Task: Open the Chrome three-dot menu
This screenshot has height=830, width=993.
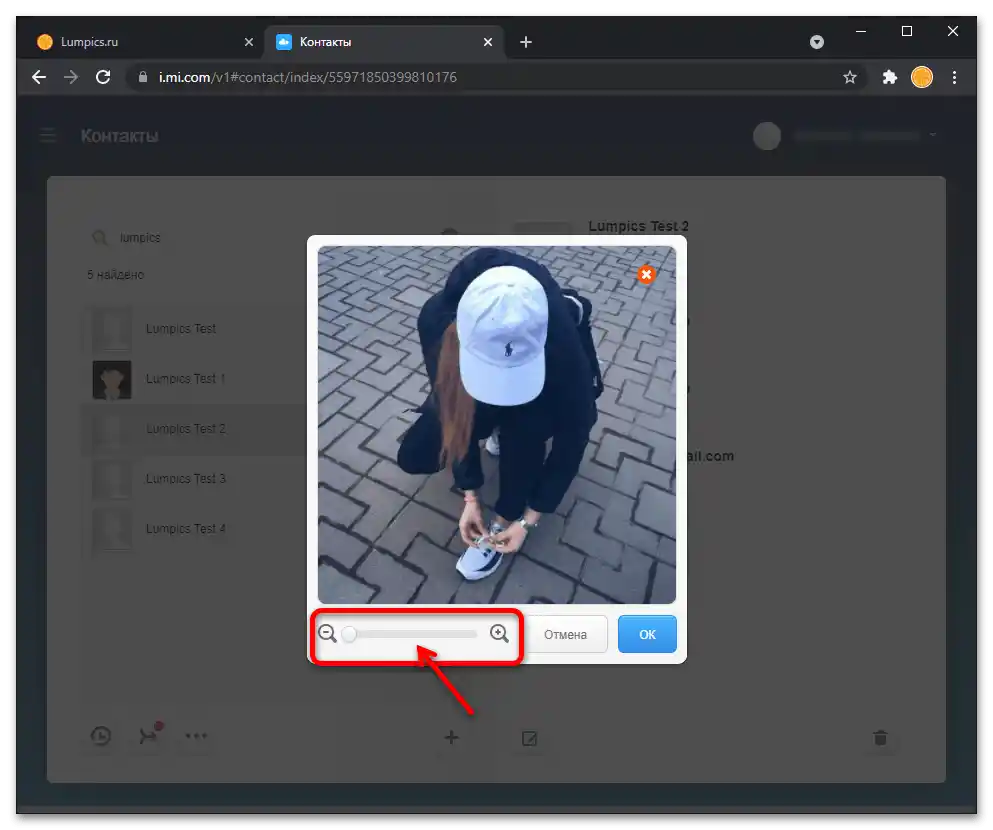Action: pos(954,77)
